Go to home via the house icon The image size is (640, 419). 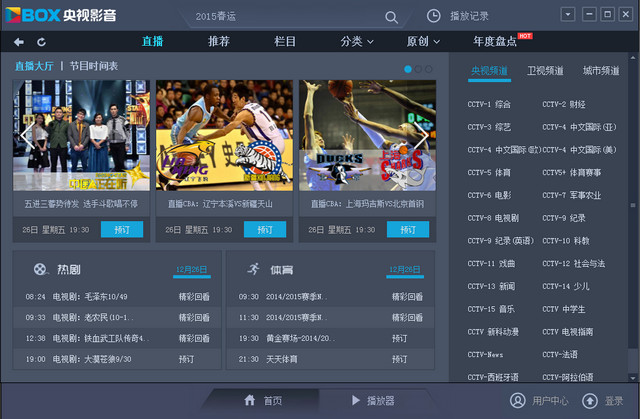click(x=250, y=400)
